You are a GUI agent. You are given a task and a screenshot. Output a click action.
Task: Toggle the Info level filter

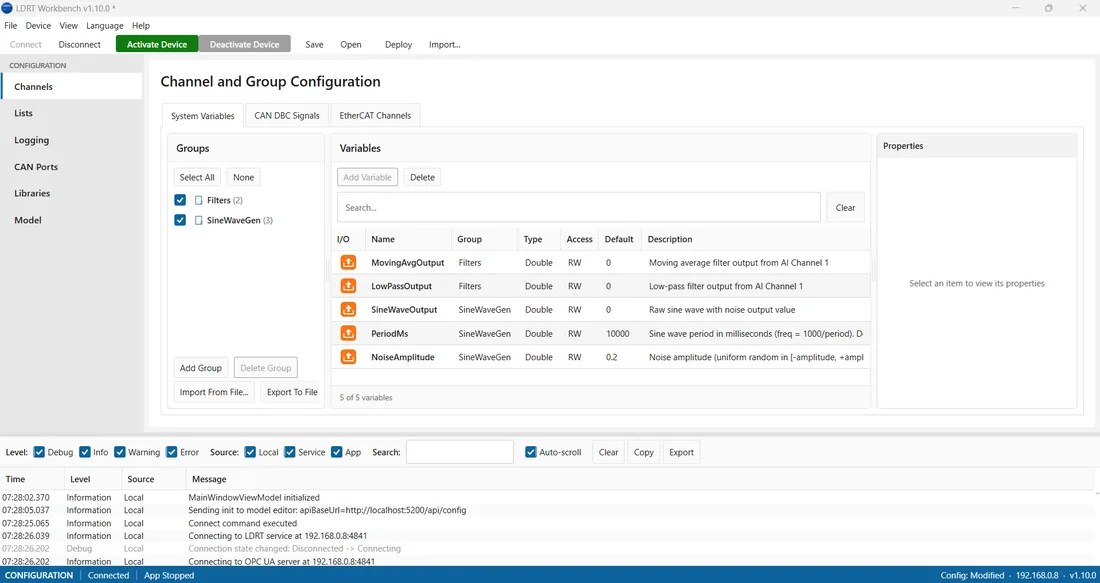coord(85,452)
